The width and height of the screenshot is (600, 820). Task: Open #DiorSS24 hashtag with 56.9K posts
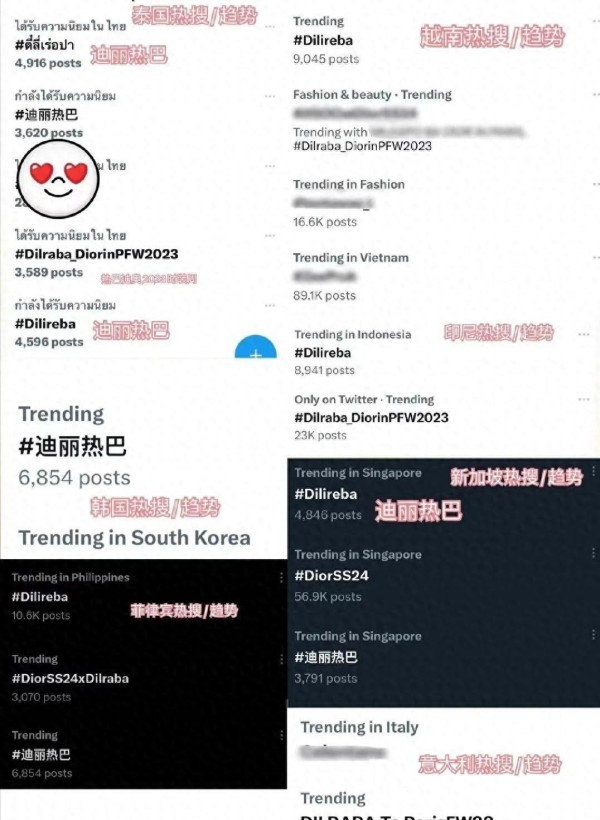(x=332, y=576)
